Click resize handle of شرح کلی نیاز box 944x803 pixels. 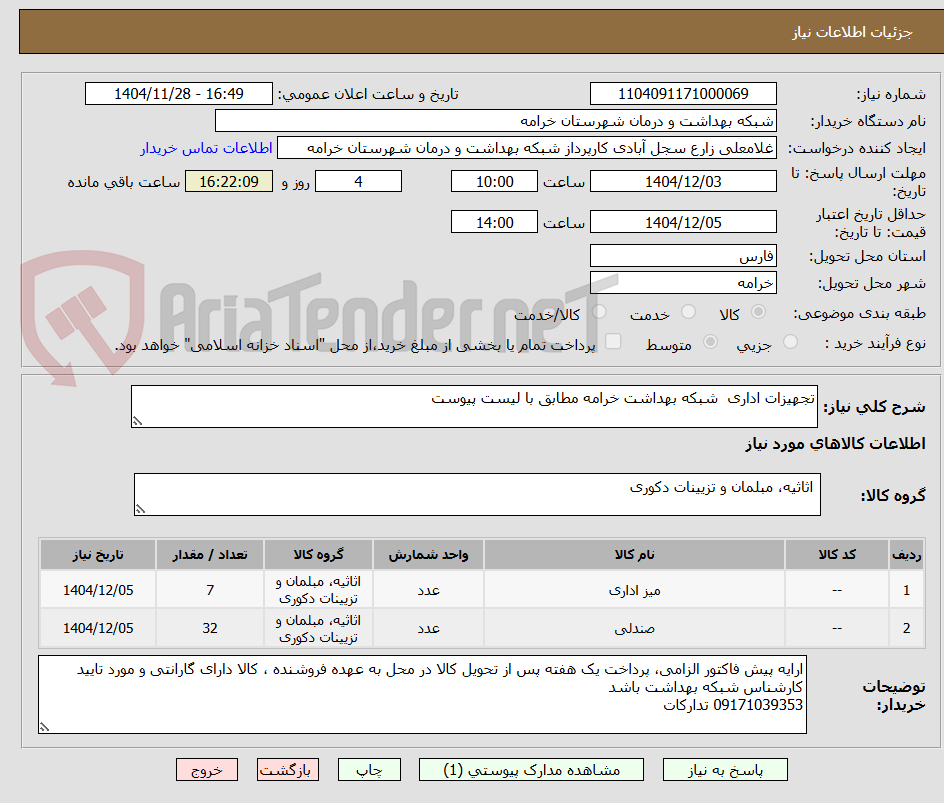137,421
